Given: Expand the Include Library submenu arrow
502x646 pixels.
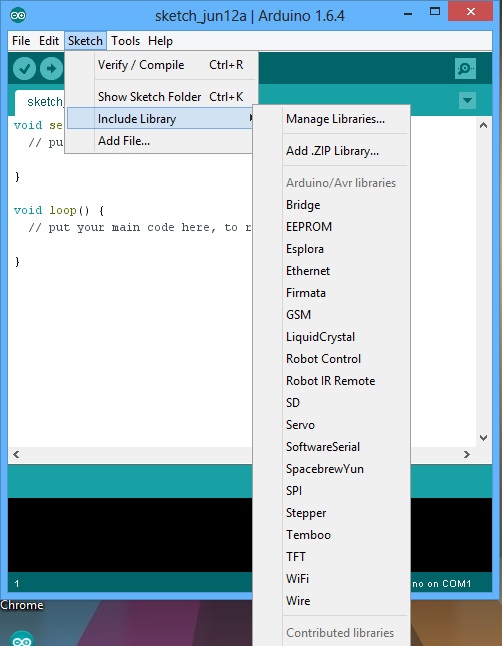Looking at the screenshot, I should (x=250, y=118).
